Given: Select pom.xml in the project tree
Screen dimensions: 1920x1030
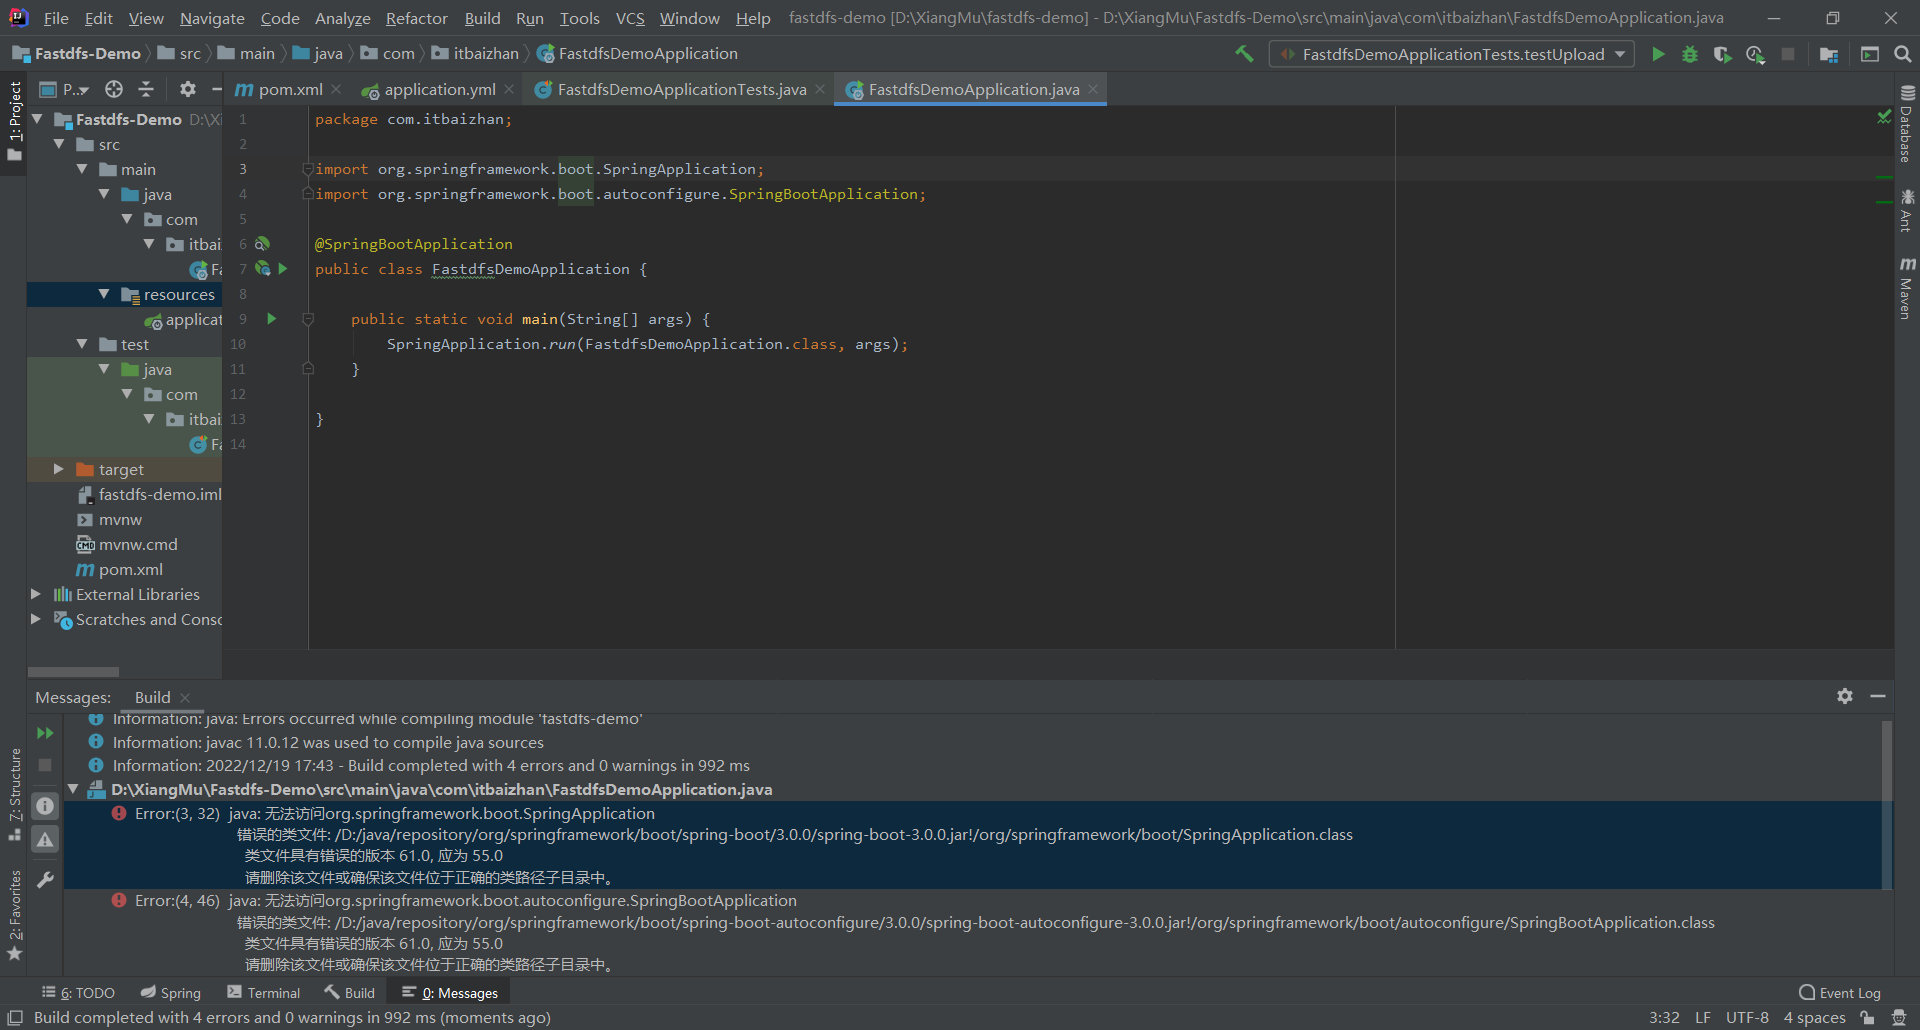Looking at the screenshot, I should tap(130, 569).
